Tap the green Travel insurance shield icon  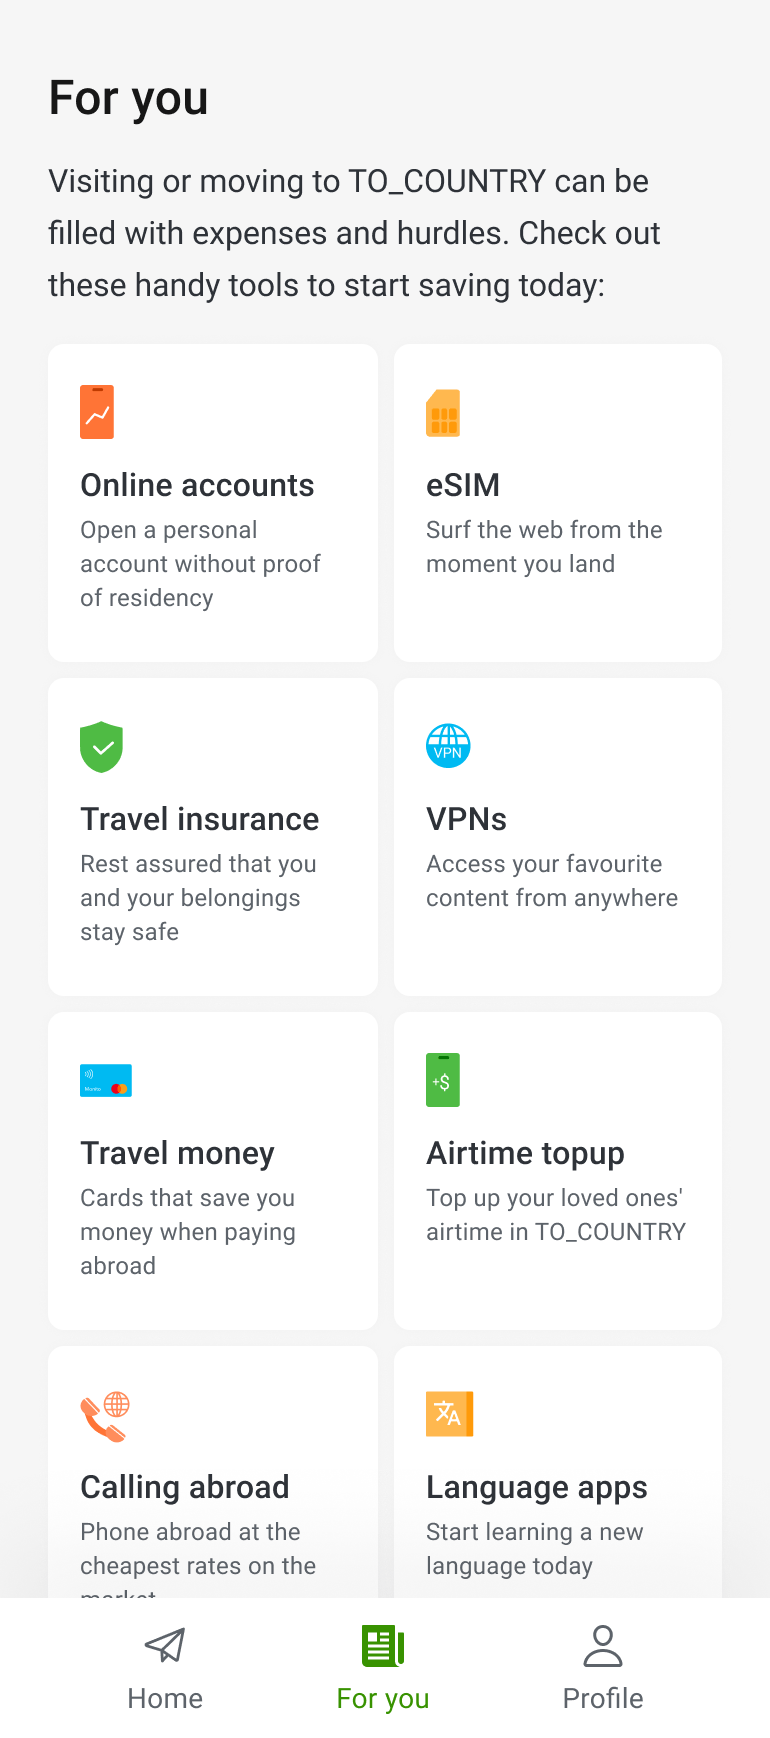[x=101, y=747]
